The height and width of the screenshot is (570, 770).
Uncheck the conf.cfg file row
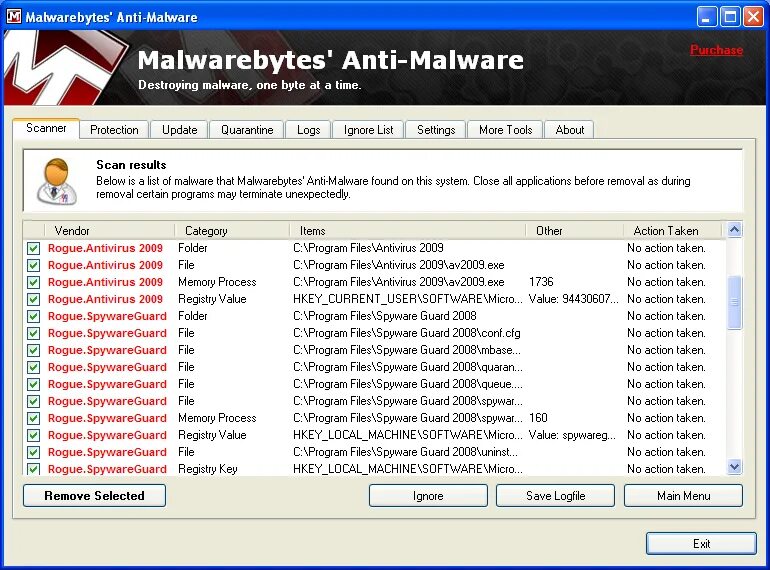pos(33,333)
